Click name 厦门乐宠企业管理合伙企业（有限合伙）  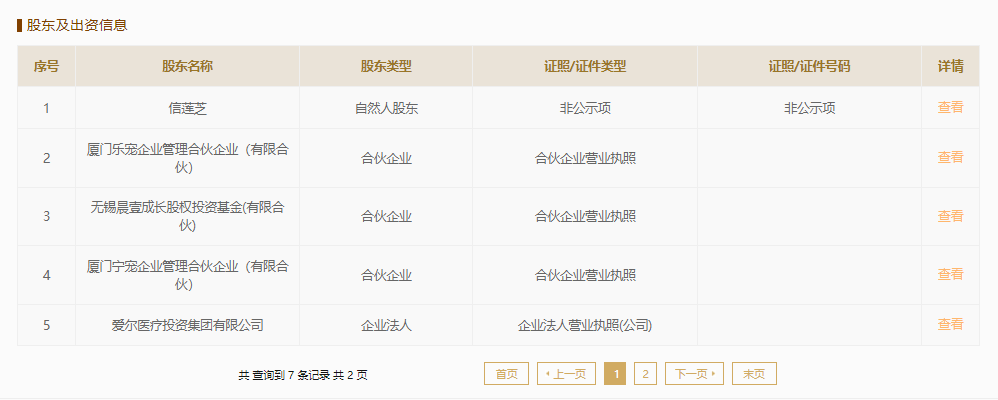(x=188, y=158)
